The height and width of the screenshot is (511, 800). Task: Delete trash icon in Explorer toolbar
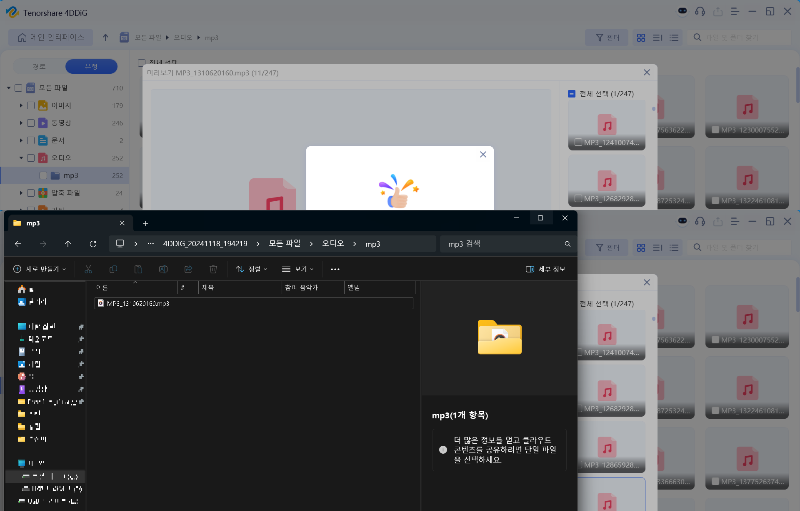click(213, 269)
